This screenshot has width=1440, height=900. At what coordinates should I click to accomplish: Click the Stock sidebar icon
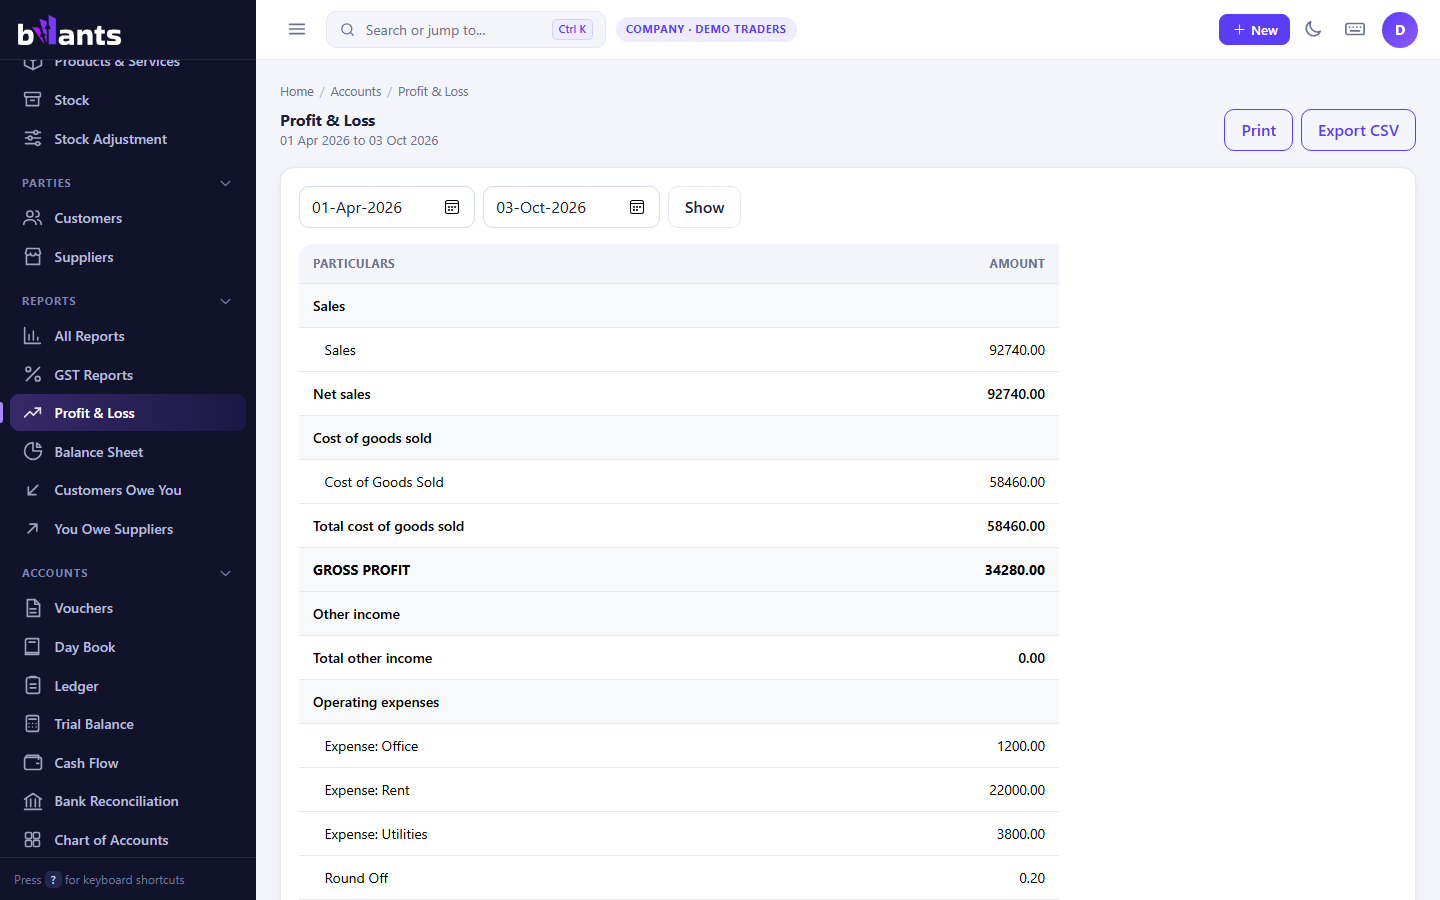click(33, 100)
